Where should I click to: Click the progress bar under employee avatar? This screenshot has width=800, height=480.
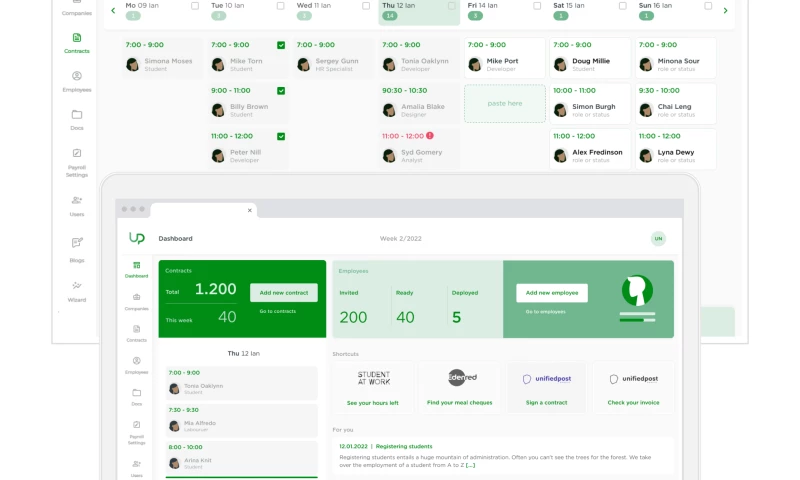tap(635, 318)
